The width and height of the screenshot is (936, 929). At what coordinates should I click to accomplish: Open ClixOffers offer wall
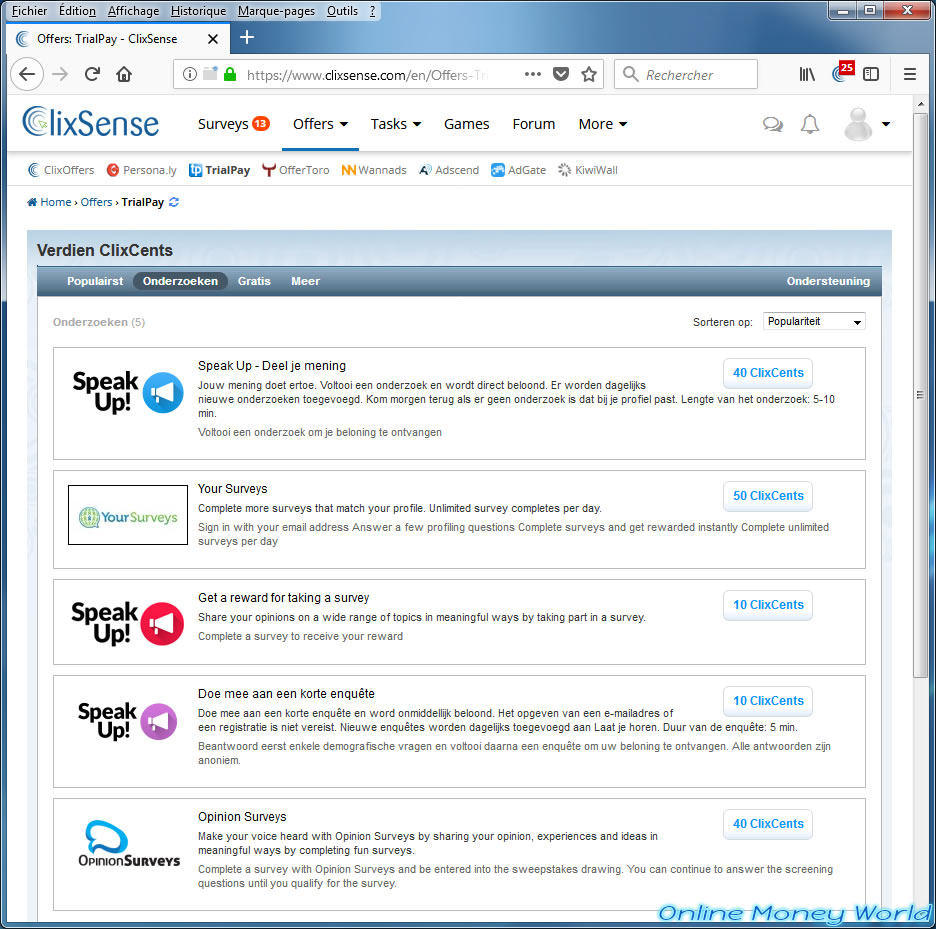pos(61,170)
